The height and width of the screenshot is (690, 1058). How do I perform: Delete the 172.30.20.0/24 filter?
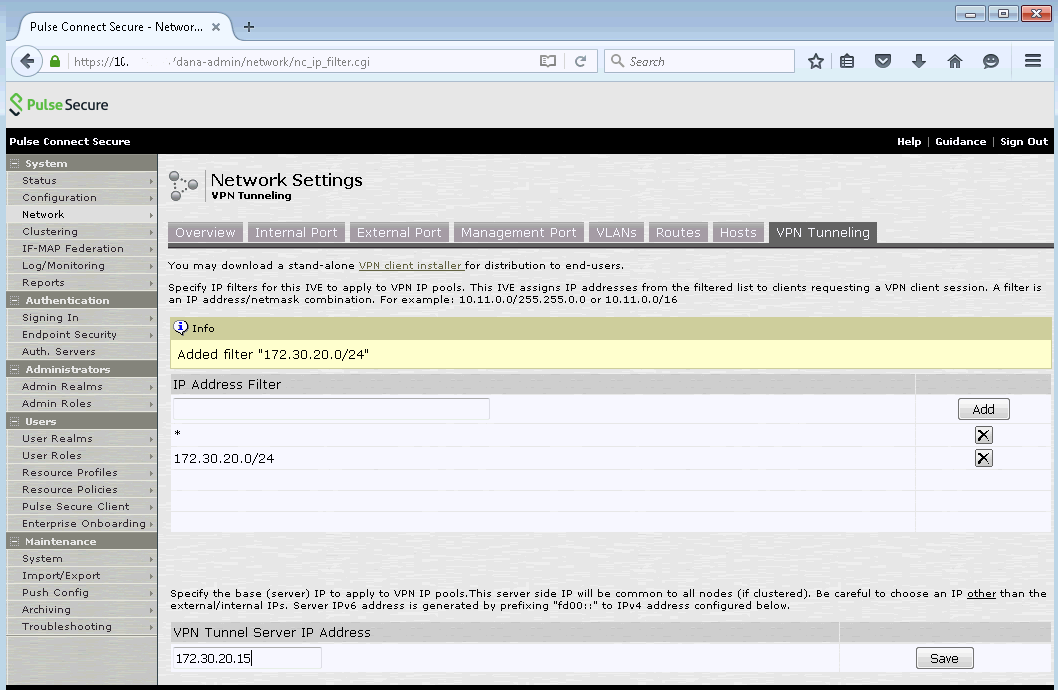coord(983,458)
